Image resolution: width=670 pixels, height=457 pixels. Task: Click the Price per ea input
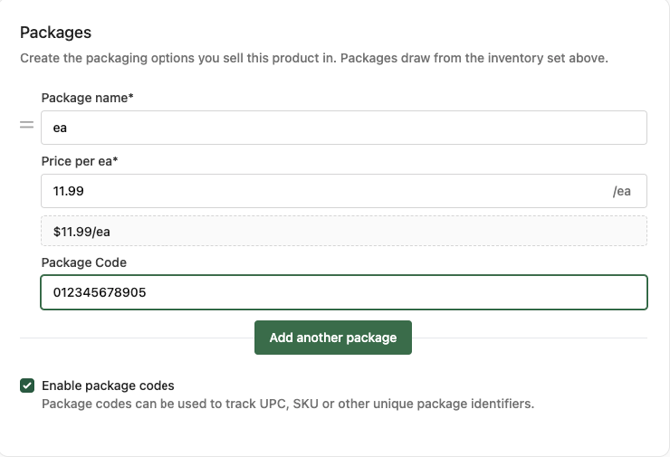coord(320,191)
